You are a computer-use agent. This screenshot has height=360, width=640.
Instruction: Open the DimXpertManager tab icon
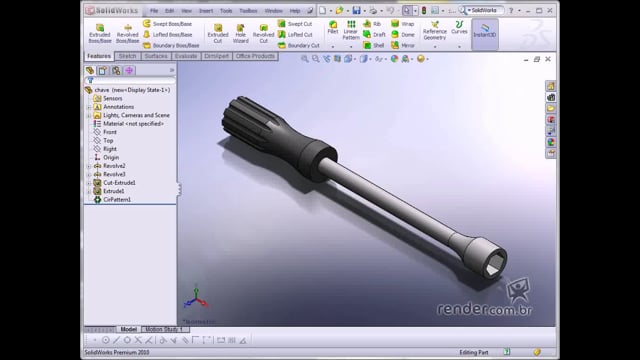click(129, 70)
